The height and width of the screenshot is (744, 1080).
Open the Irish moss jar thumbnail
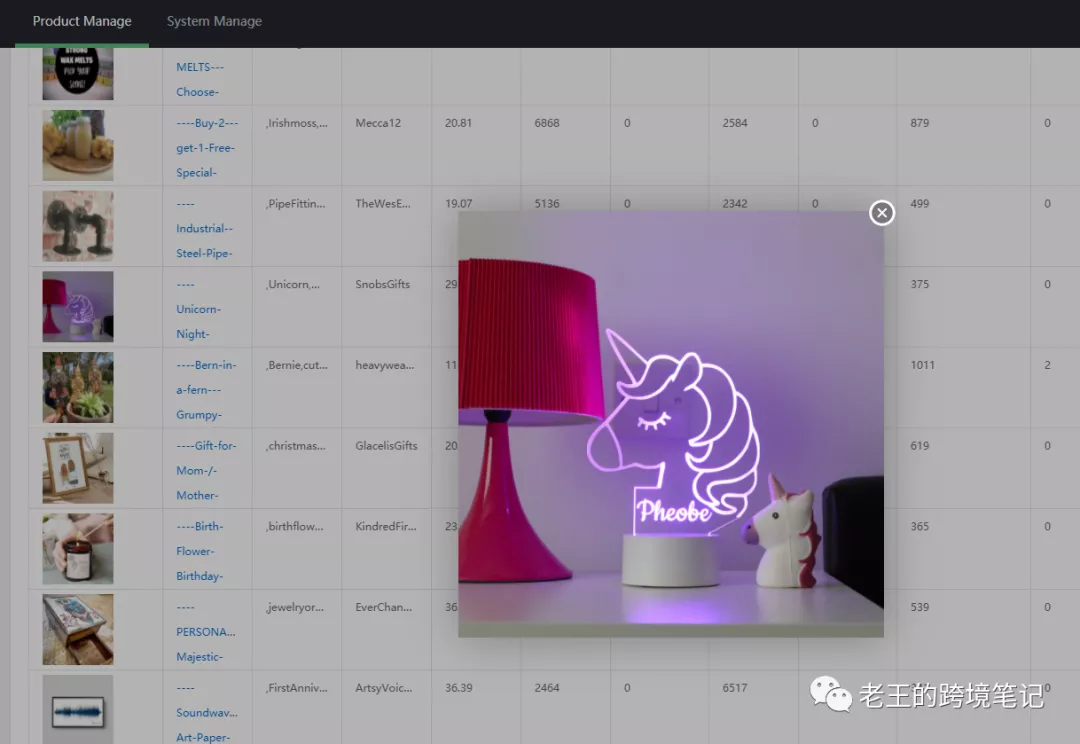click(x=78, y=145)
